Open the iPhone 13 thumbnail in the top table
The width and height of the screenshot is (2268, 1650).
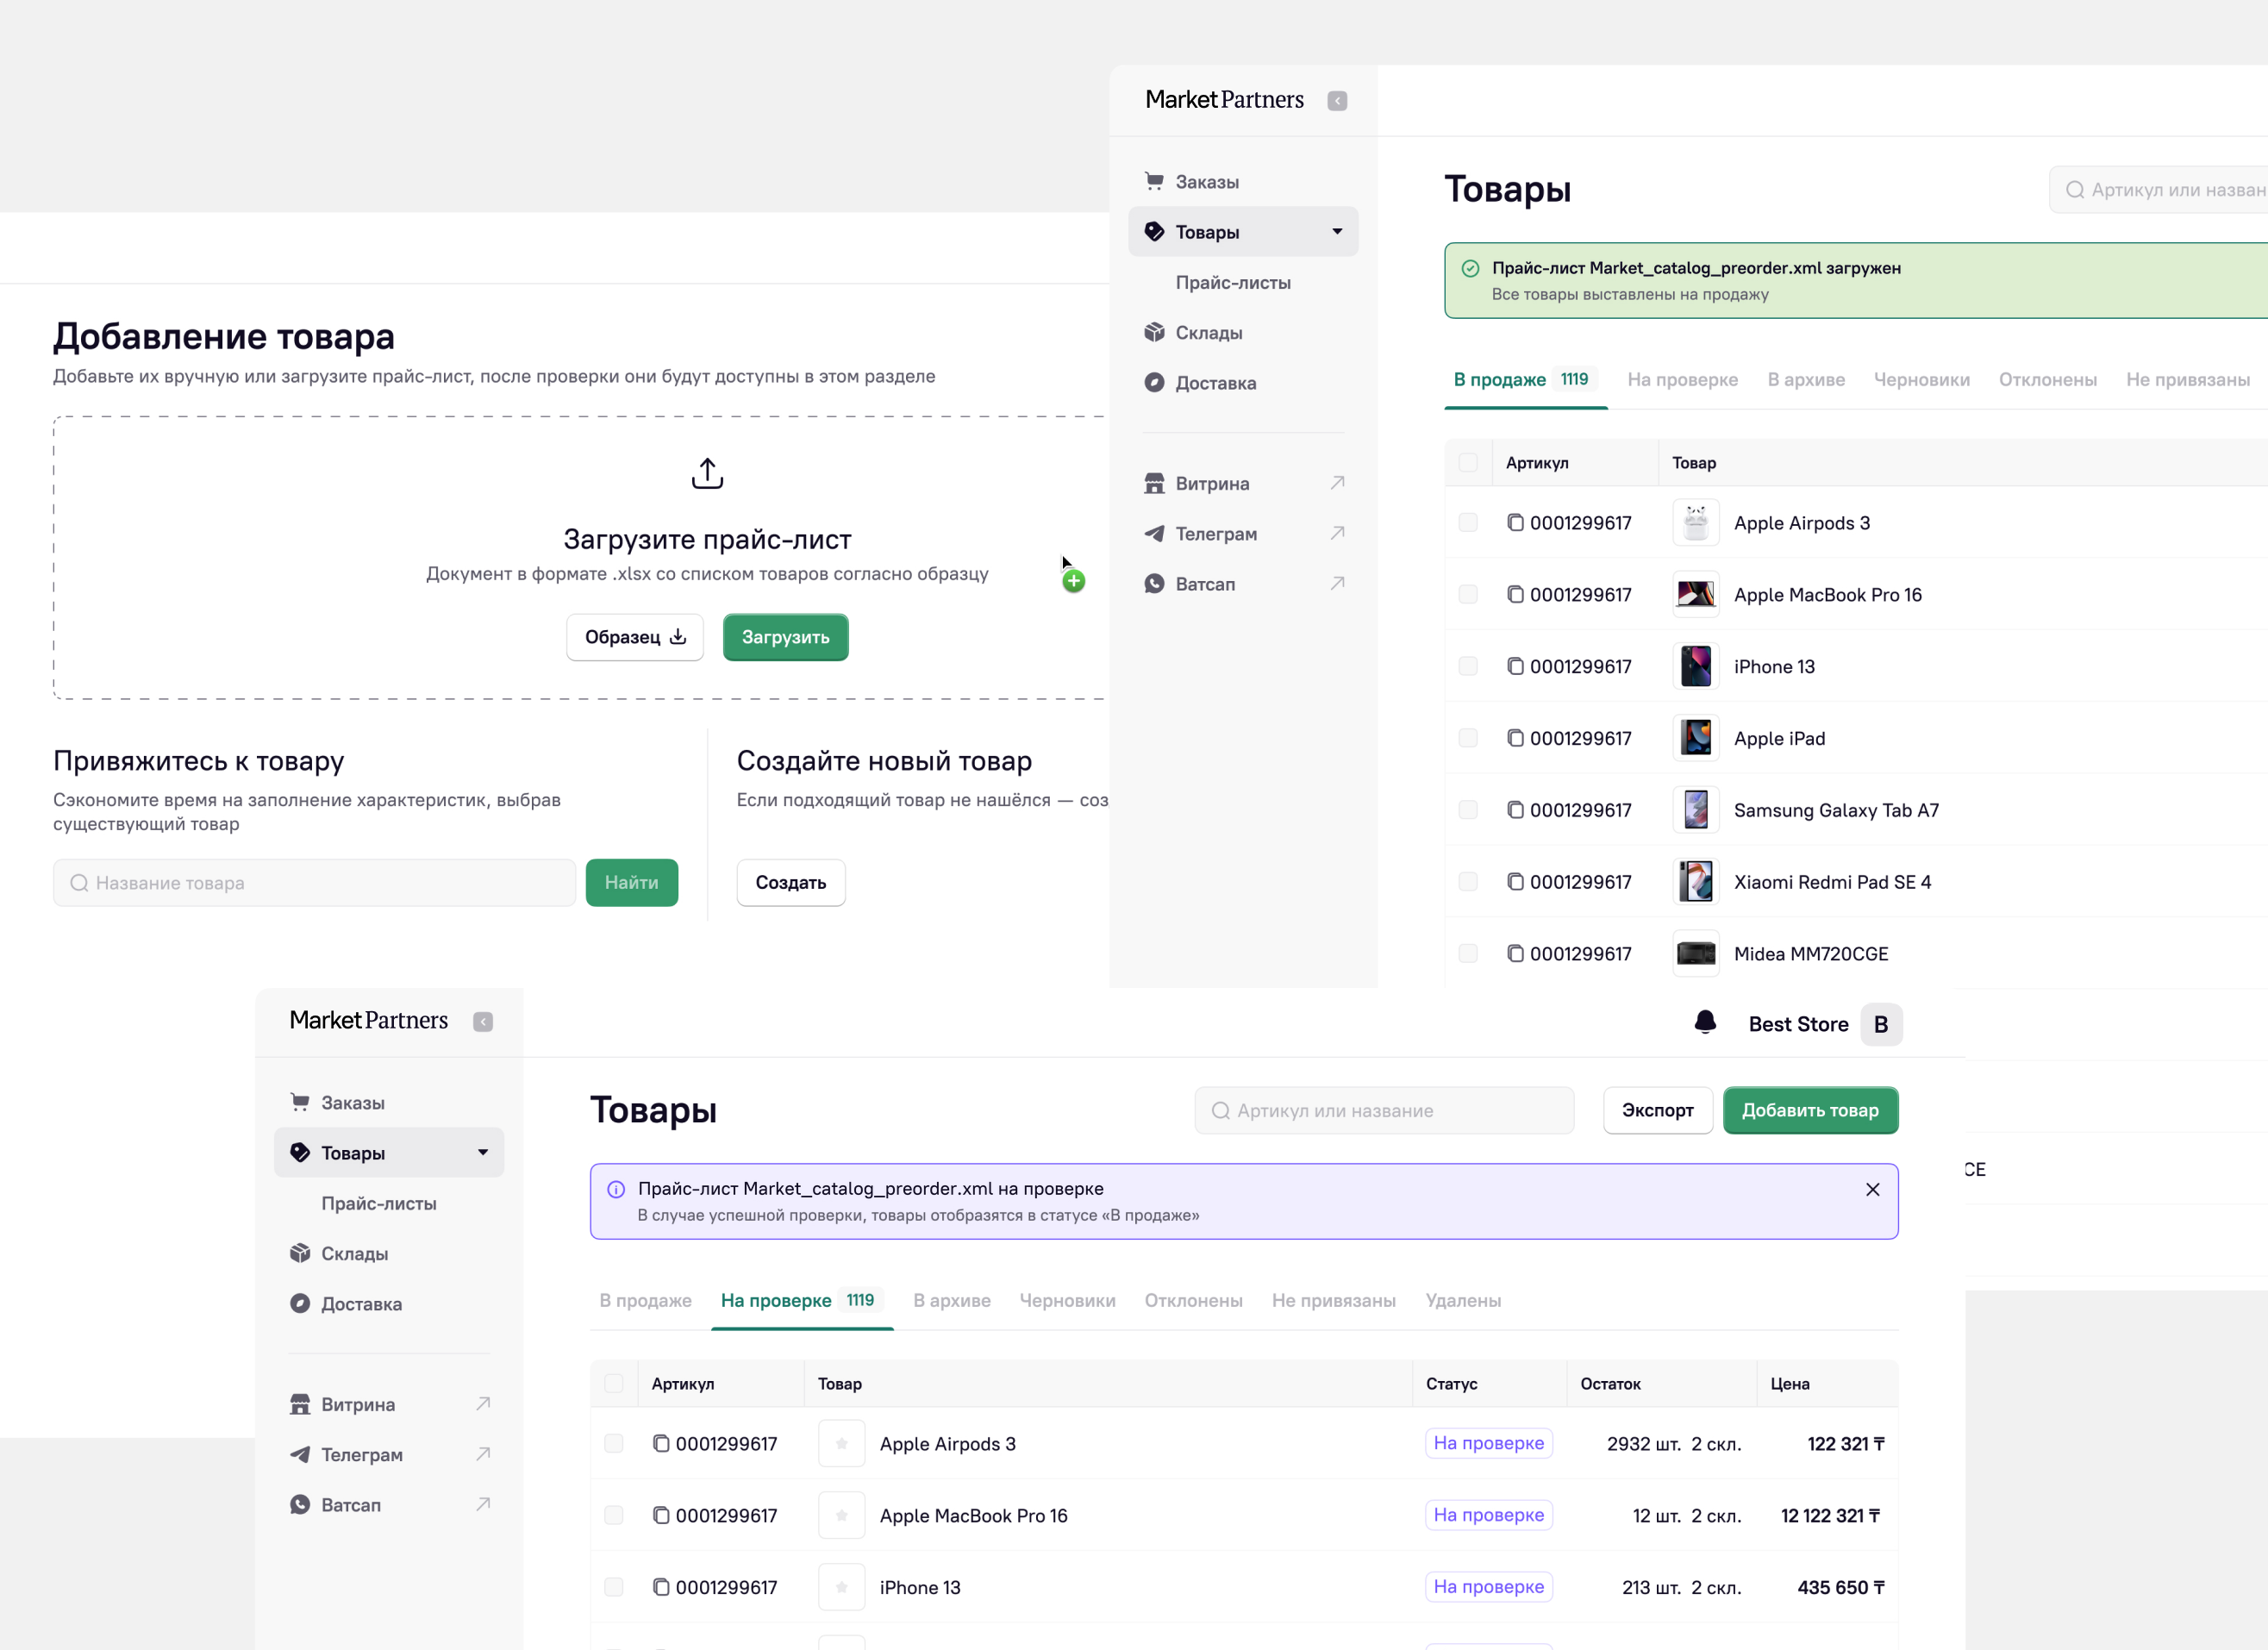(x=1695, y=666)
